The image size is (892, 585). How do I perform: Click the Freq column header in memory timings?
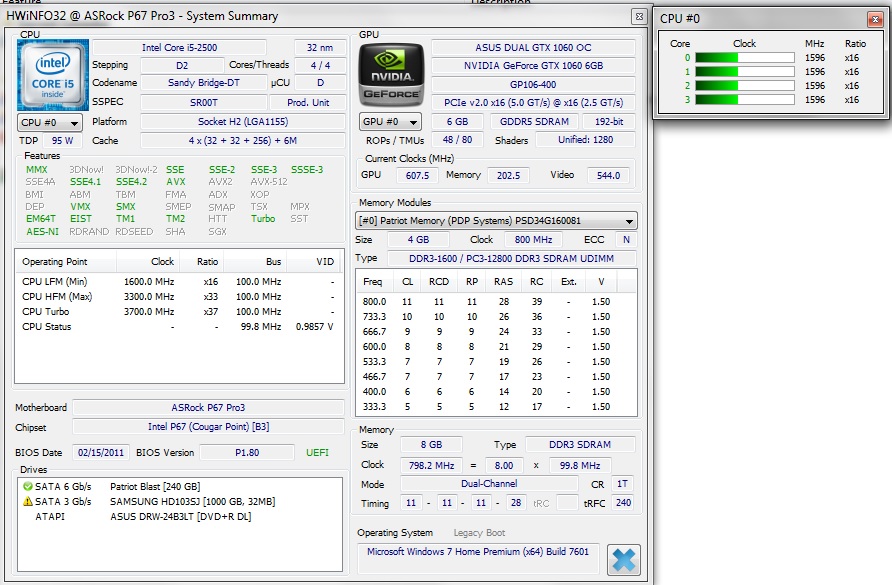(376, 282)
